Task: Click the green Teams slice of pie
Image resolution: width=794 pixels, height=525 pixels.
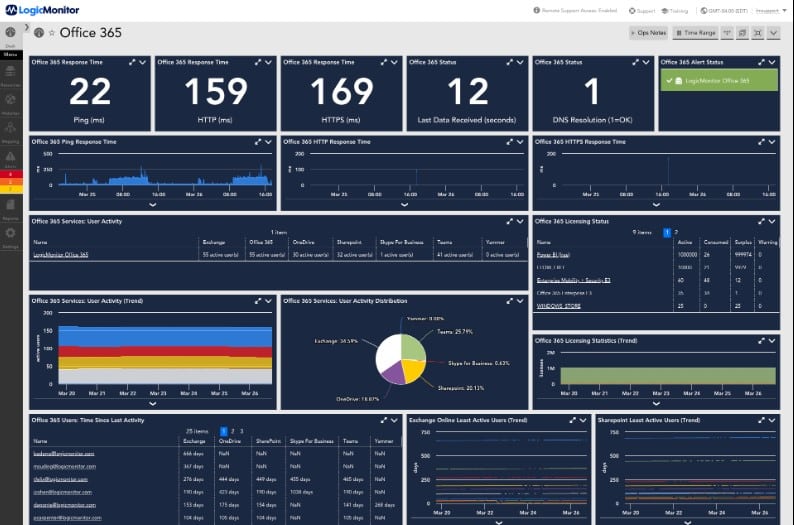Action: (412, 347)
